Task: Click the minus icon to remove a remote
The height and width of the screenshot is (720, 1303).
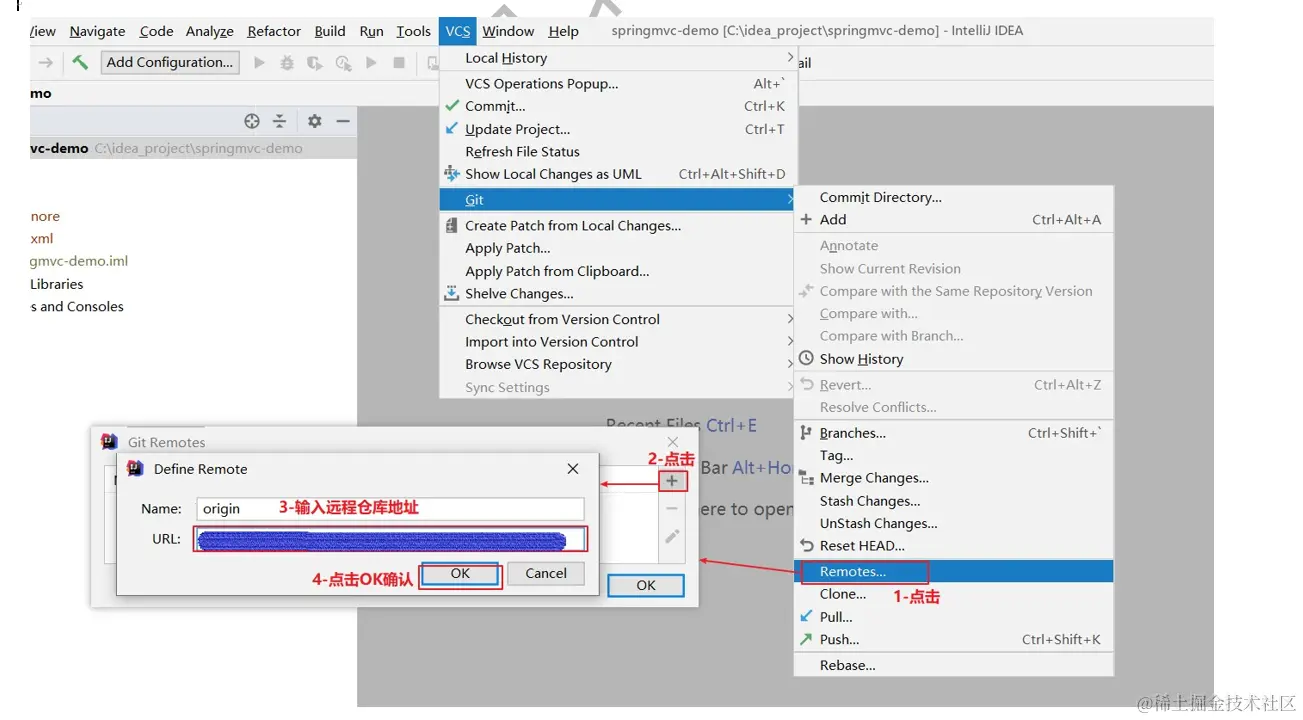Action: [672, 508]
